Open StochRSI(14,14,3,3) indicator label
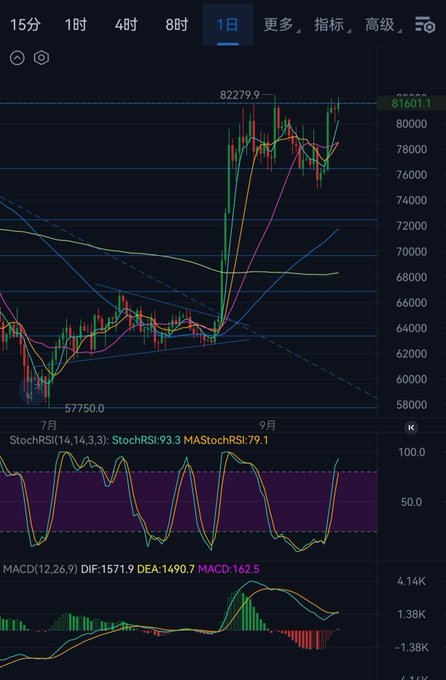 pyautogui.click(x=59, y=440)
